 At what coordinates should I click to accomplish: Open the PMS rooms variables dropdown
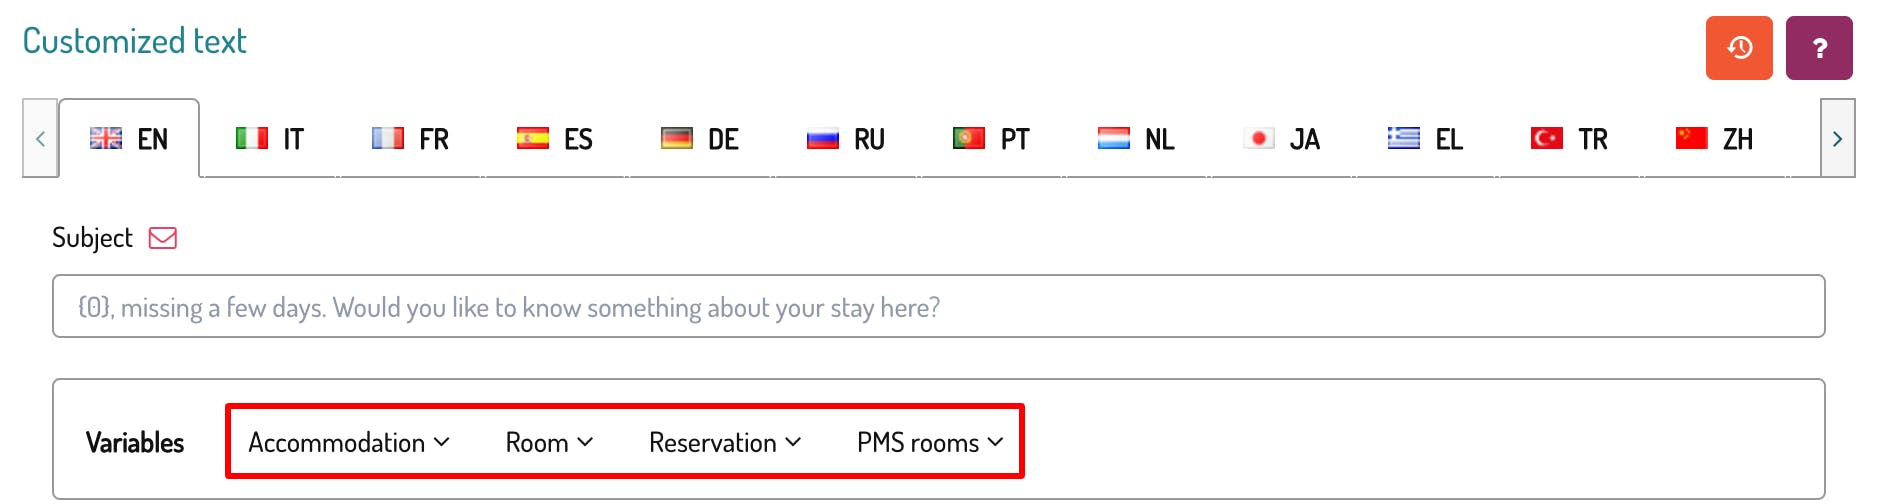(x=929, y=442)
